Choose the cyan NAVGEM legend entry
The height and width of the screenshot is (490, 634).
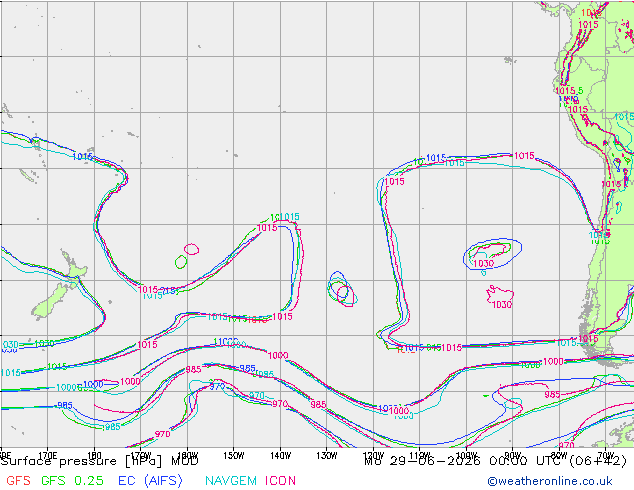click(x=231, y=481)
